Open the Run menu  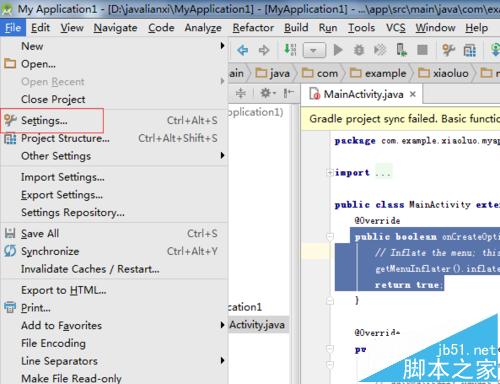coord(328,28)
